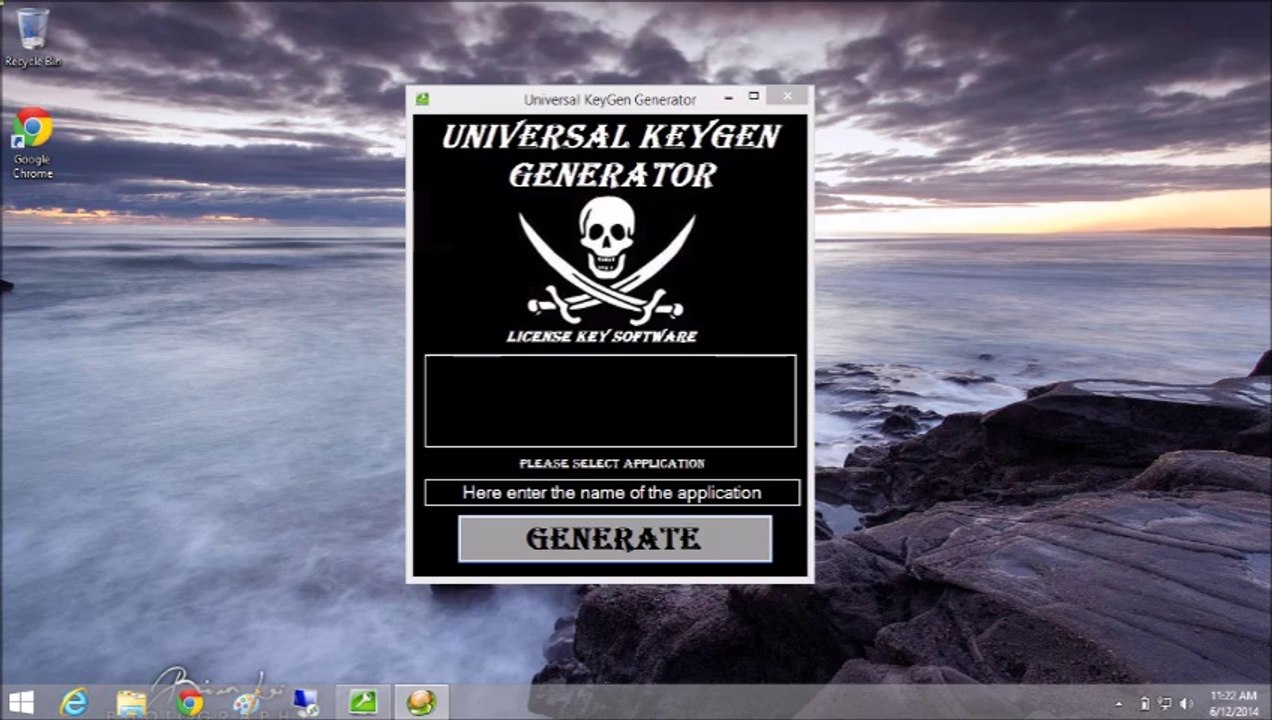Click the 'Universal KeyGen Generator' title text
1272x720 pixels.
610,100
